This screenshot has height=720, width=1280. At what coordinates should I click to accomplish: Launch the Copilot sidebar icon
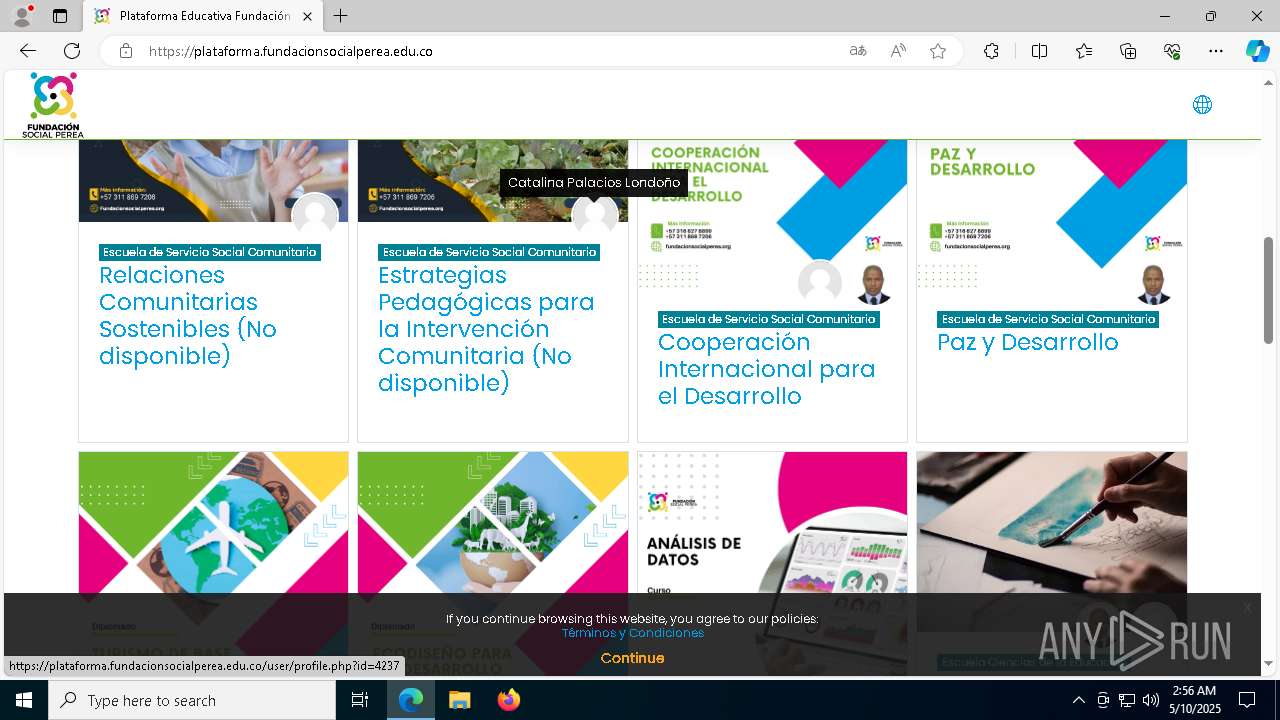click(x=1257, y=51)
